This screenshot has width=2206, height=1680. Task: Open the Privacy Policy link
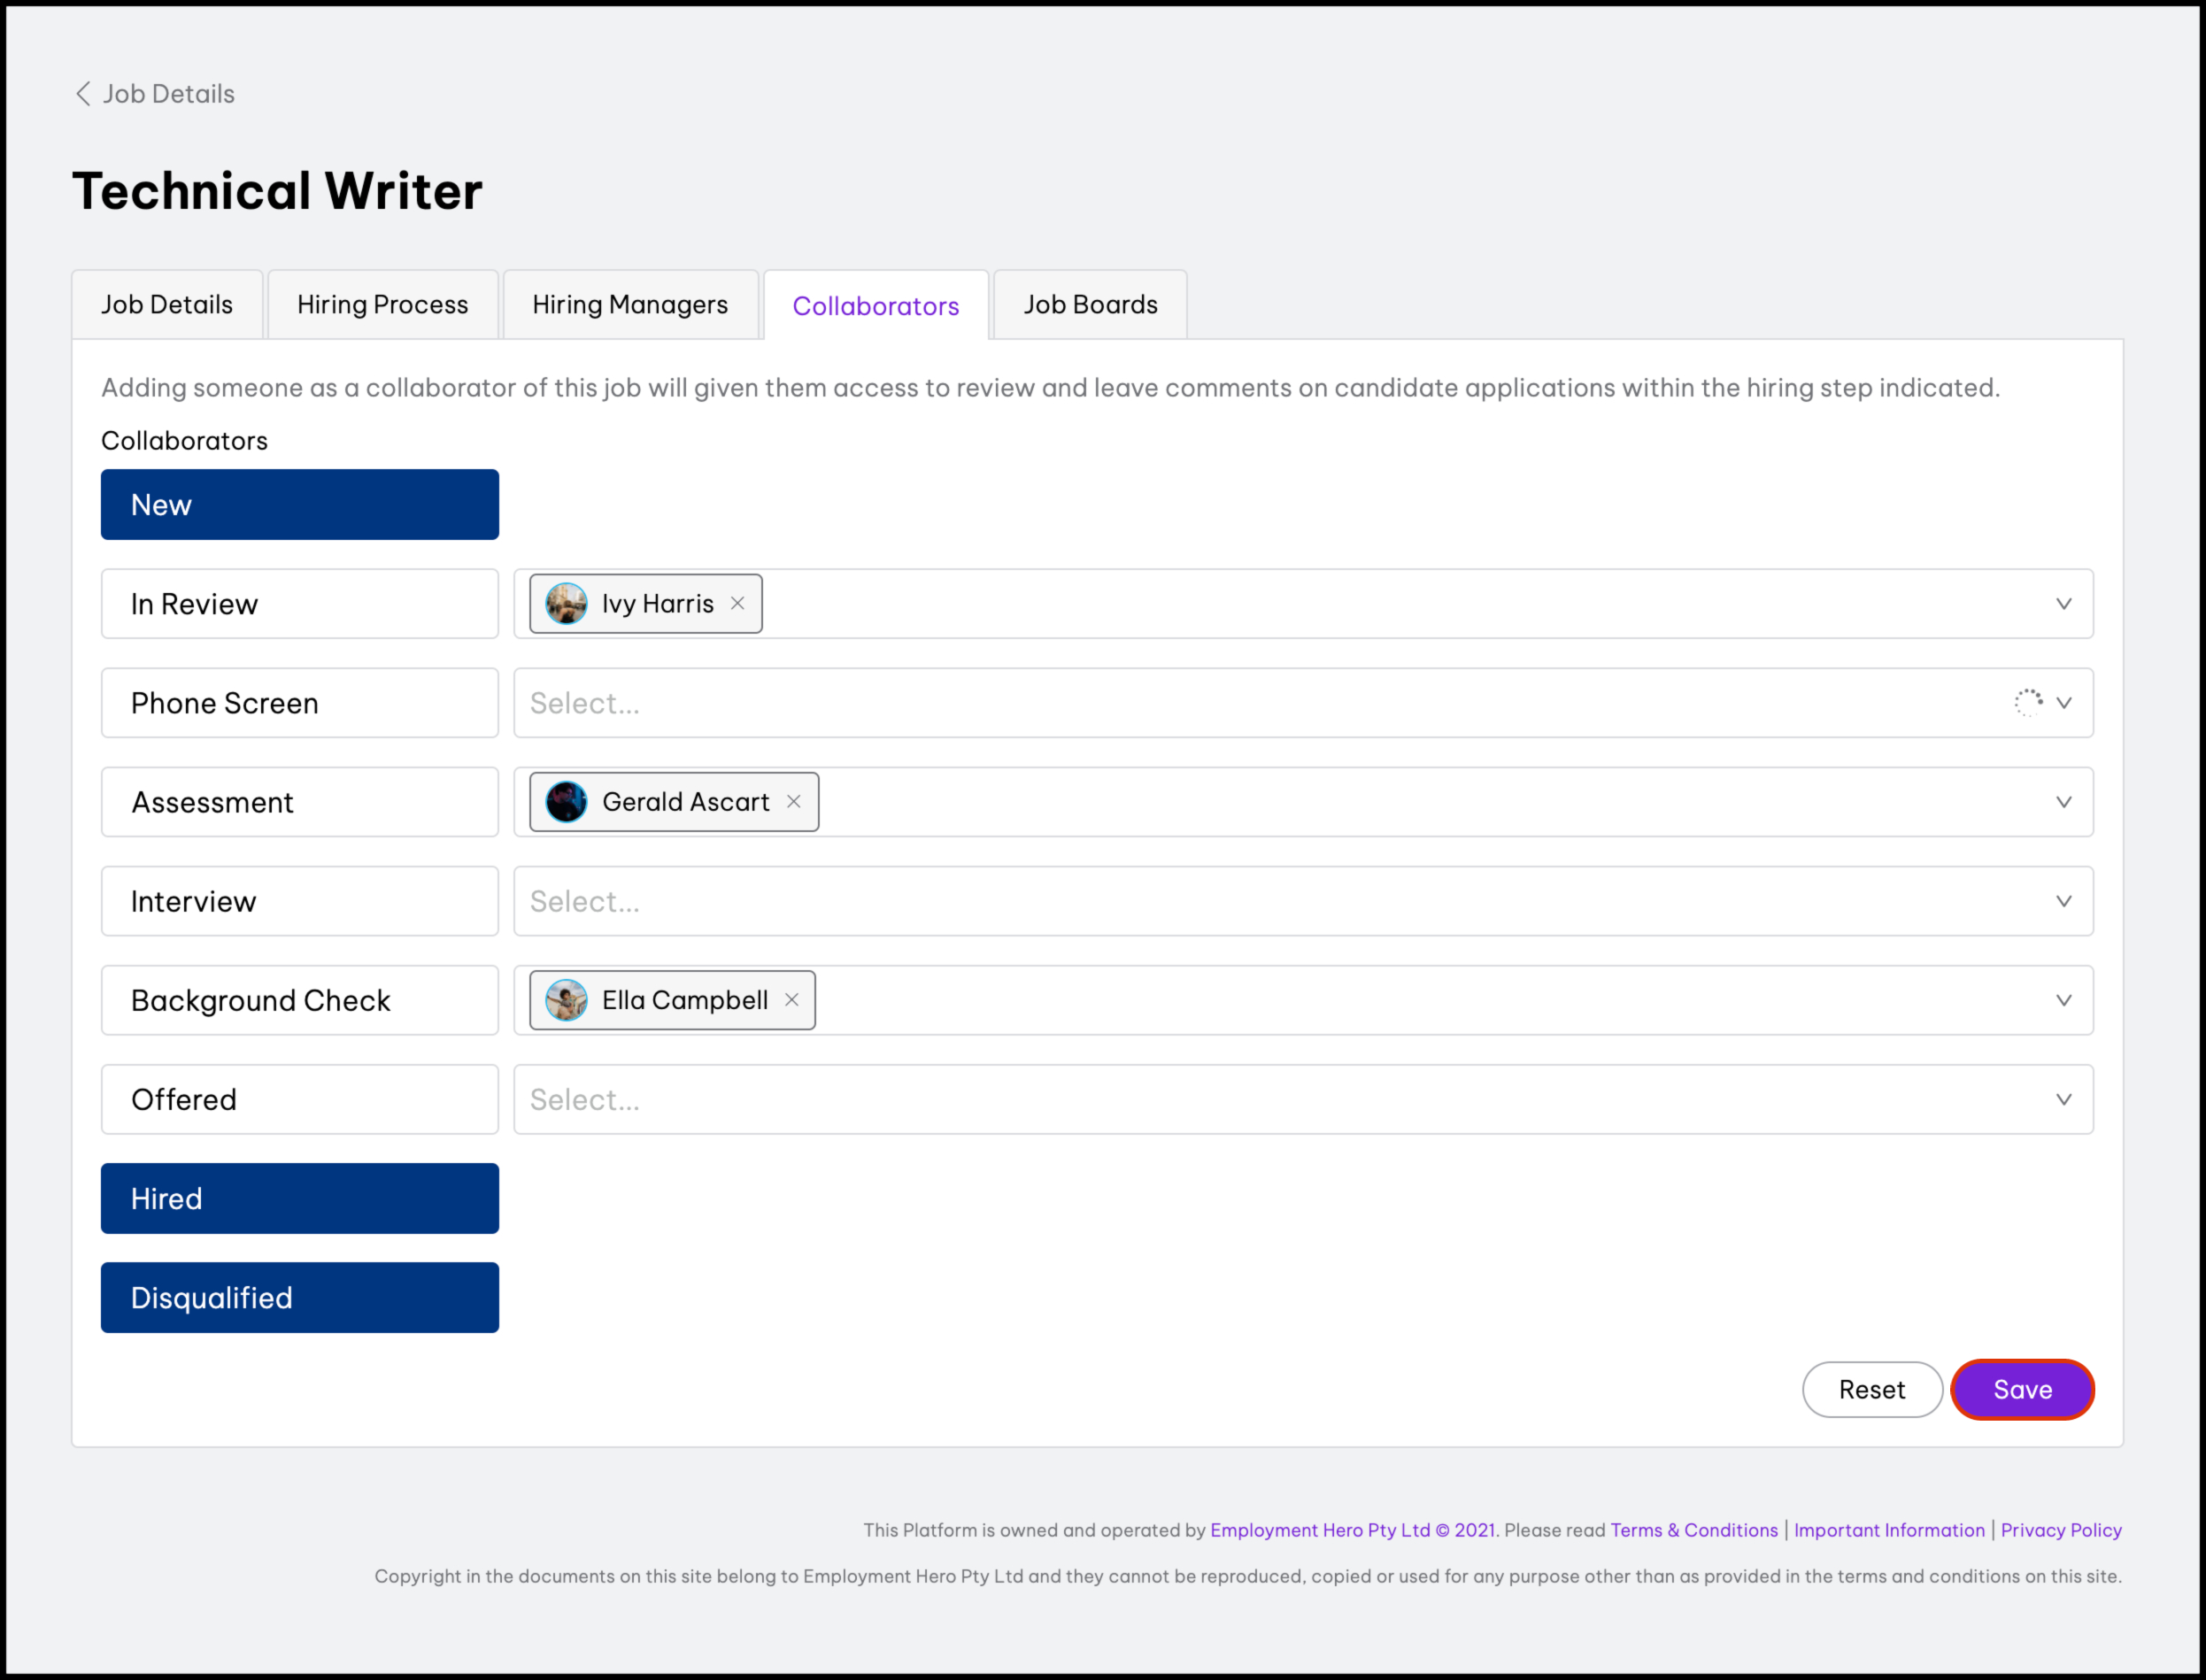coord(2060,1530)
